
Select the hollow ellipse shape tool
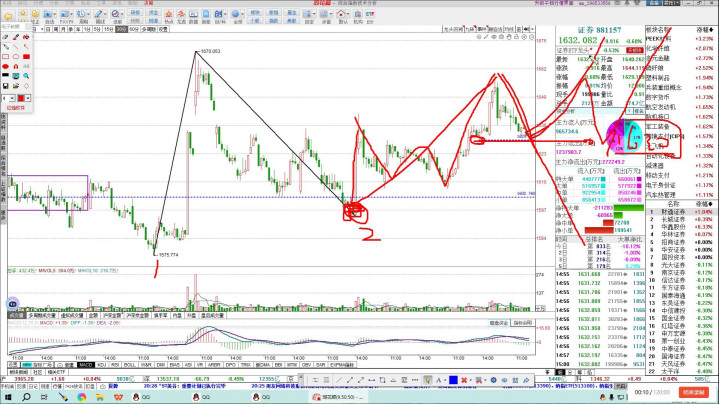click(x=16, y=57)
